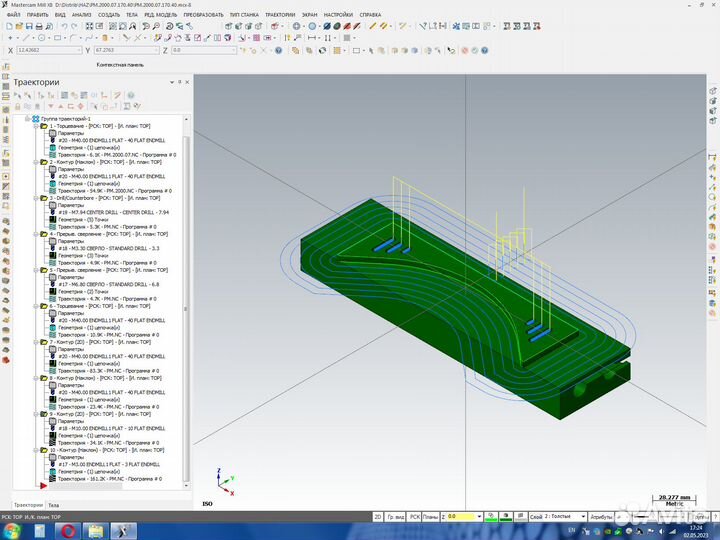The width and height of the screenshot is (720, 540).
Task: Open the ПРАВИТЬ menu
Action: click(x=37, y=15)
